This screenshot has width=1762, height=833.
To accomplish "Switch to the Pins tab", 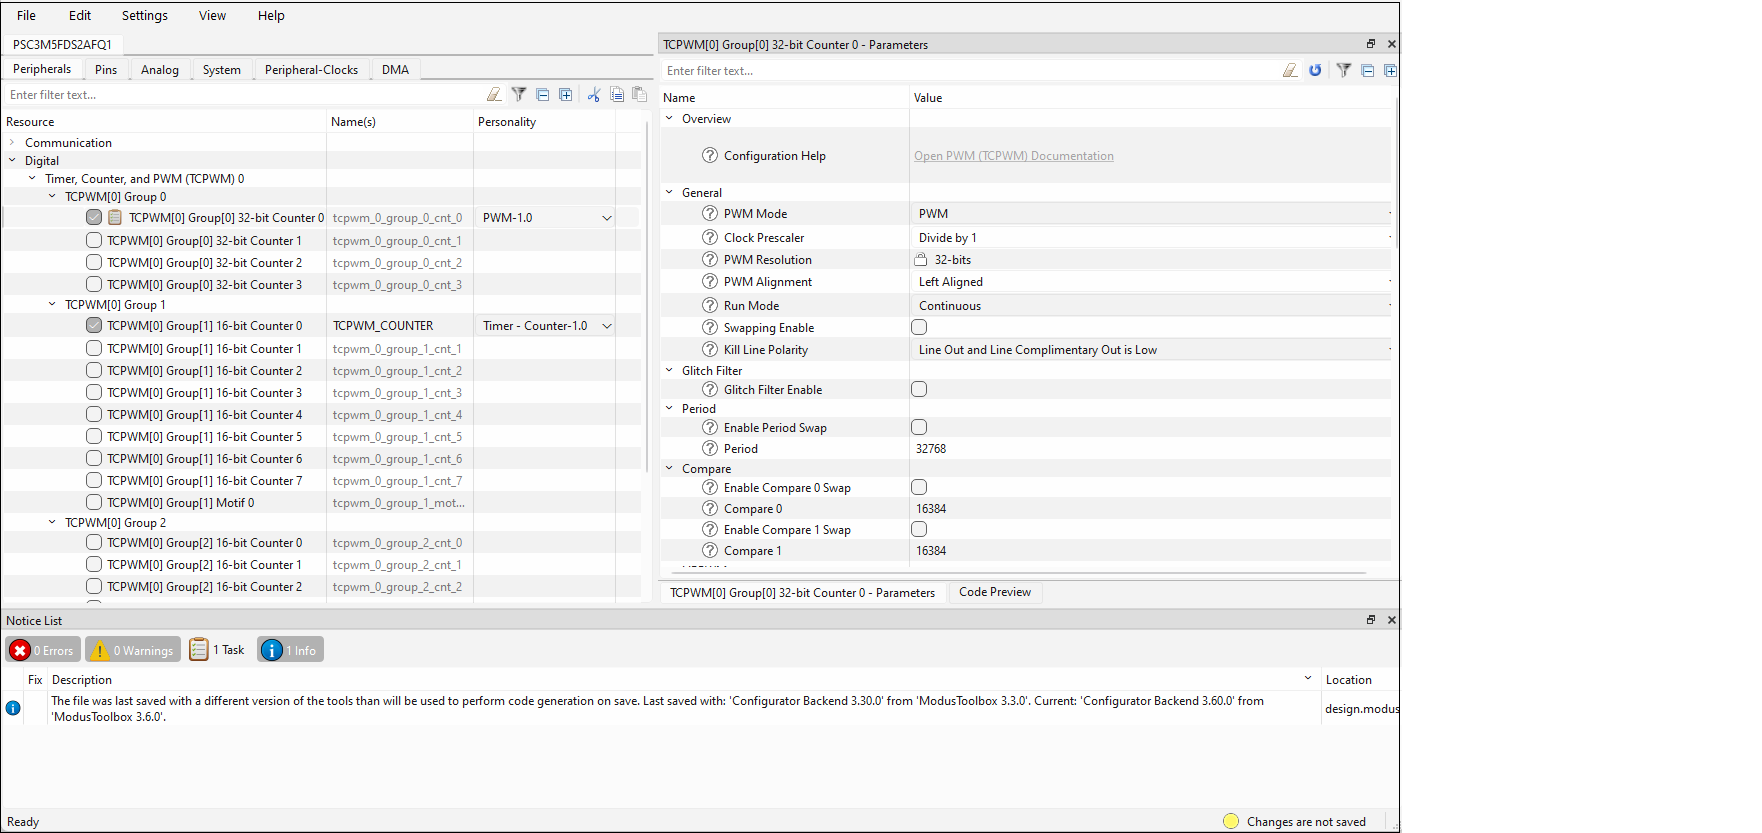I will 106,70.
